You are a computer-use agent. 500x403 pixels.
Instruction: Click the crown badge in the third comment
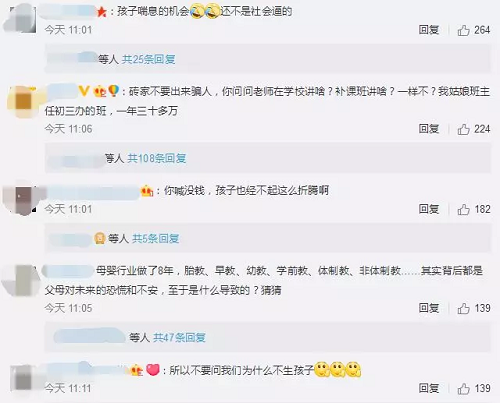(147, 191)
